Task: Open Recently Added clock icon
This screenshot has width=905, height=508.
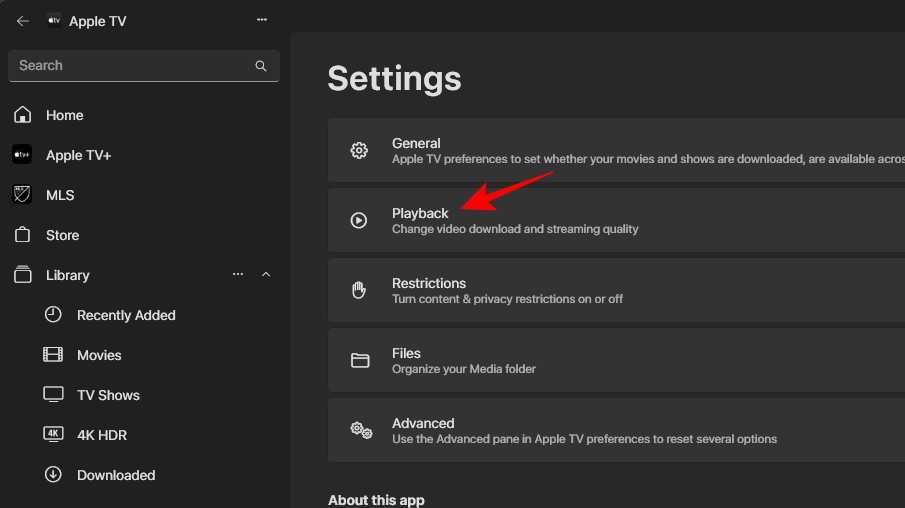Action: pos(53,315)
